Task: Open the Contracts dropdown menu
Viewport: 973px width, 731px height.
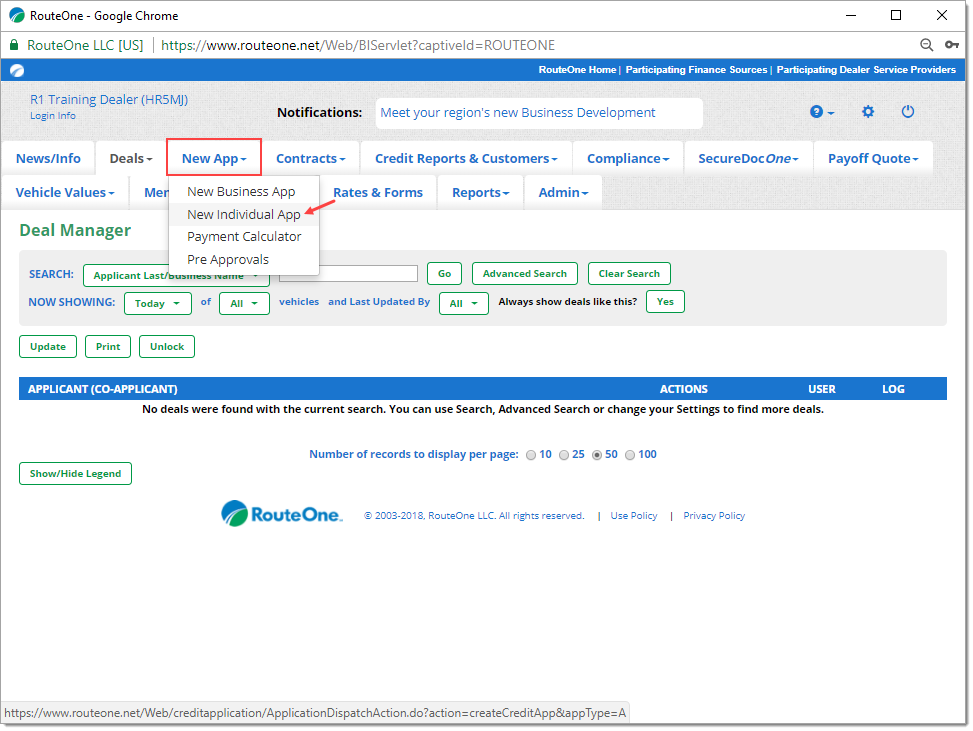Action: [x=310, y=159]
